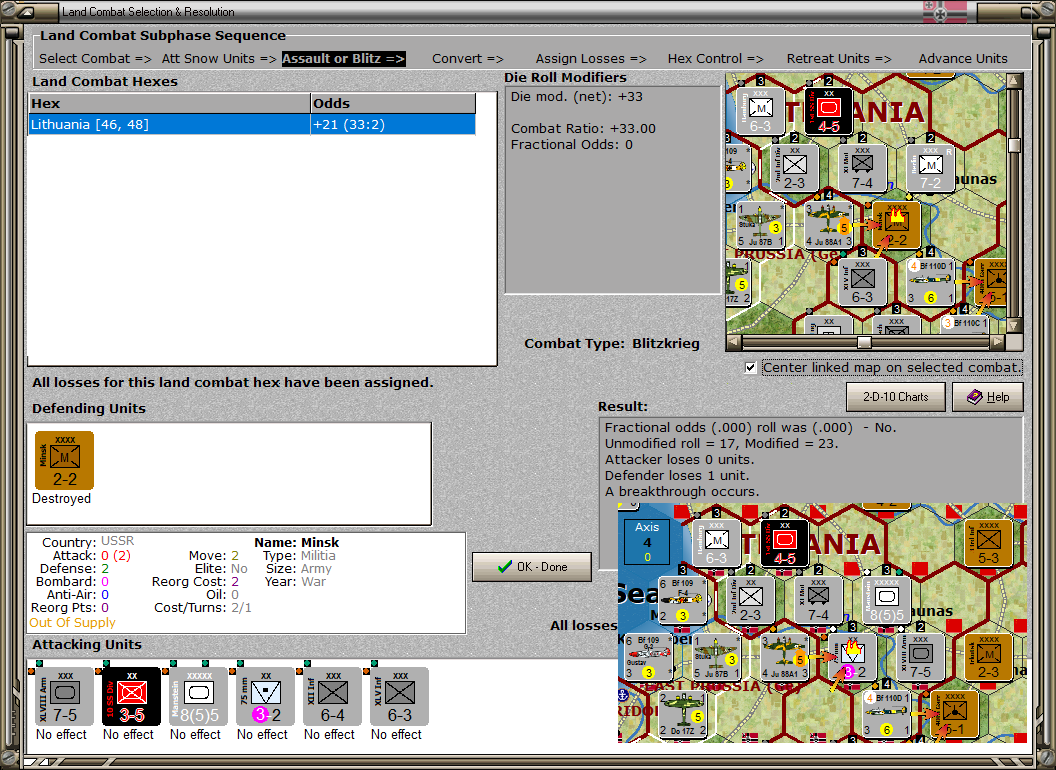
Task: Select the Ju 87B Stuka air unit on minimap
Action: (760, 226)
